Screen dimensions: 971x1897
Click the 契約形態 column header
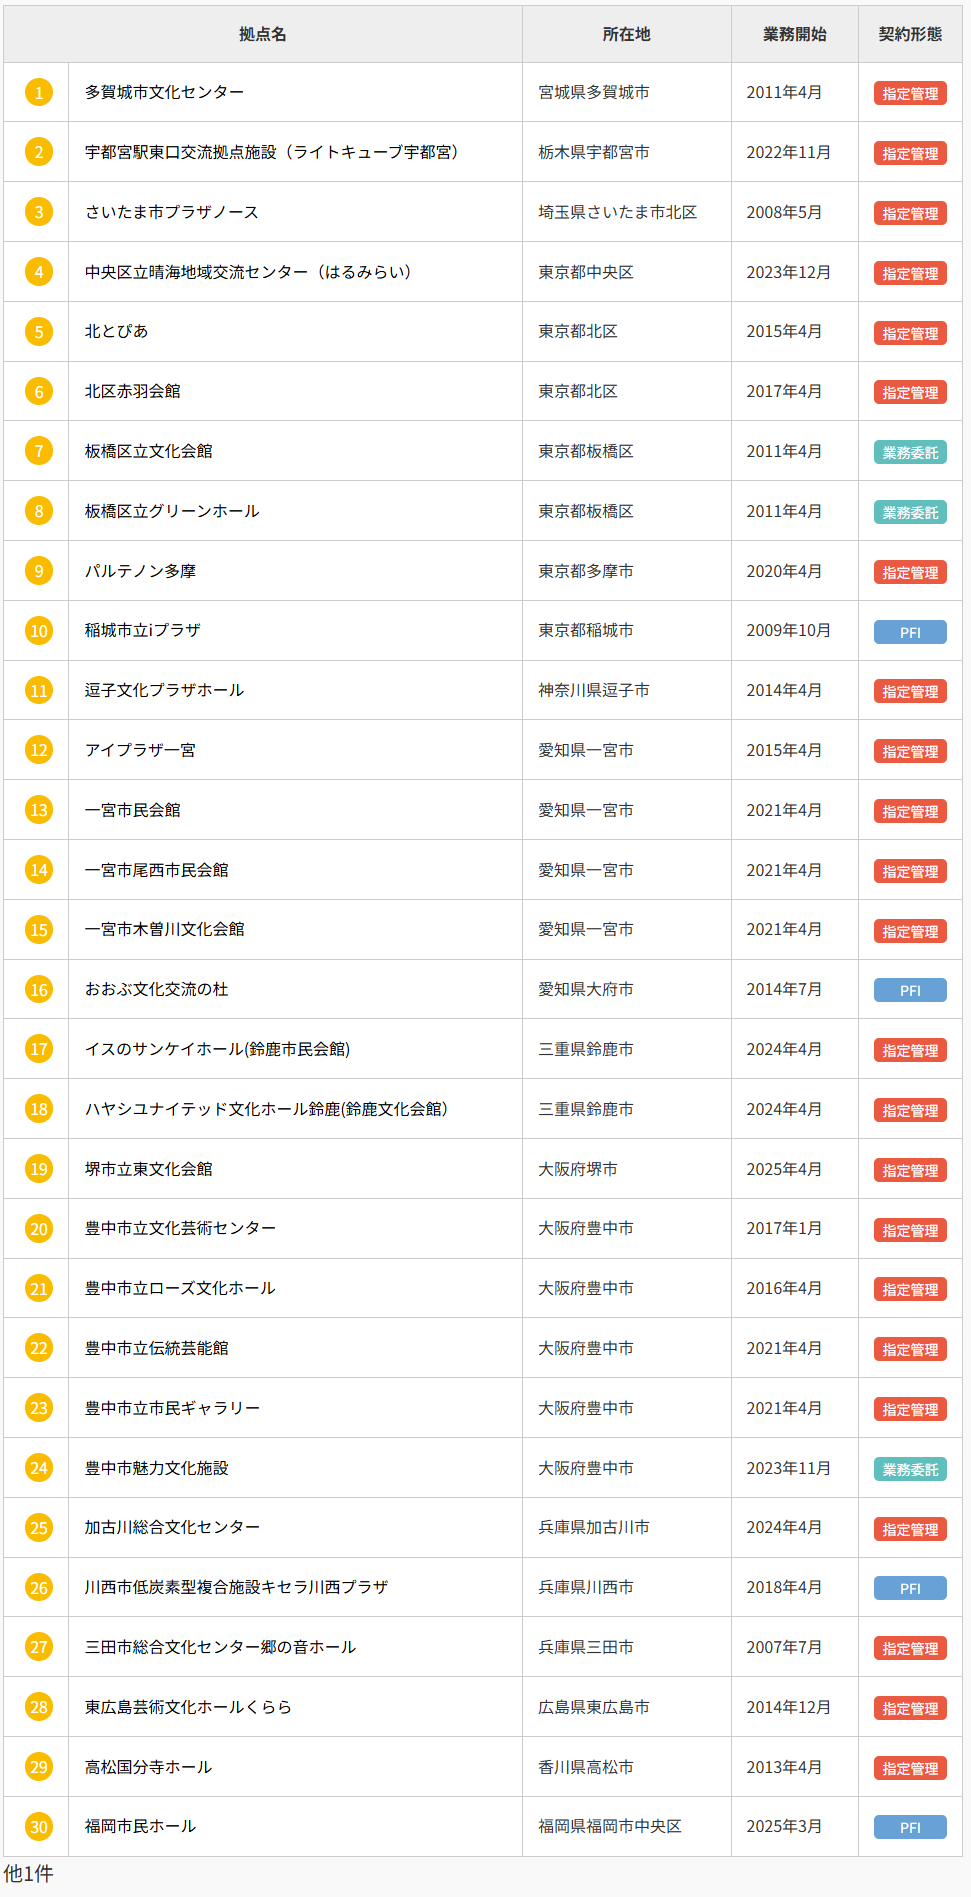pos(910,34)
